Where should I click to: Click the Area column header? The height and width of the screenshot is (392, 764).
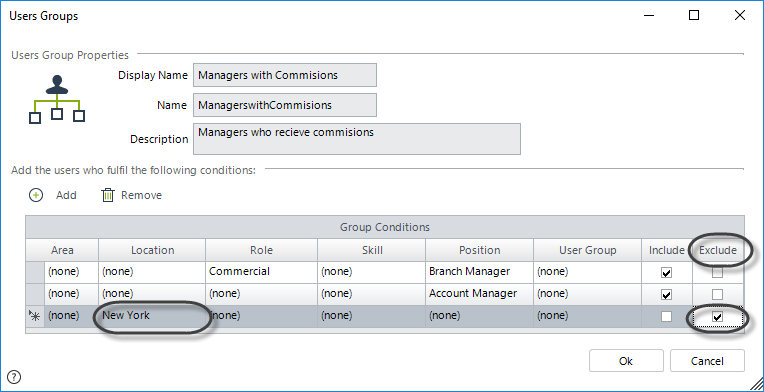[62, 250]
